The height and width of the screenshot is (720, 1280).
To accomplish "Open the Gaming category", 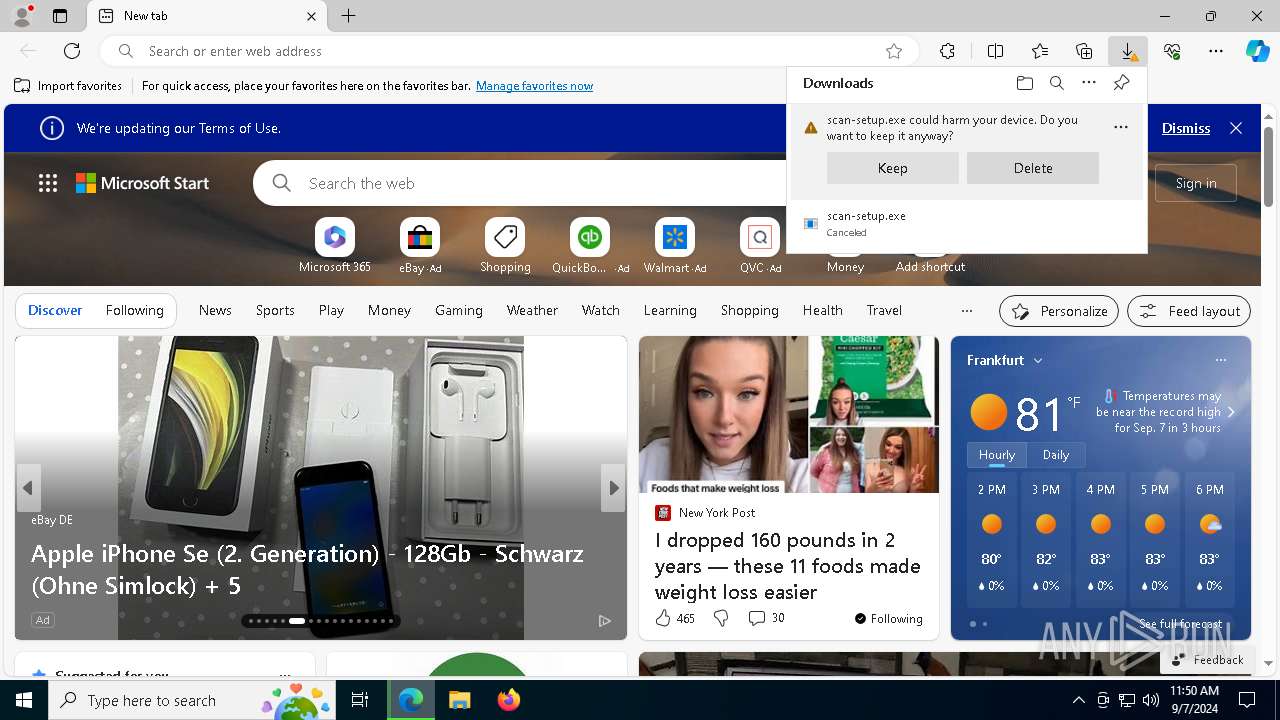I will (459, 310).
